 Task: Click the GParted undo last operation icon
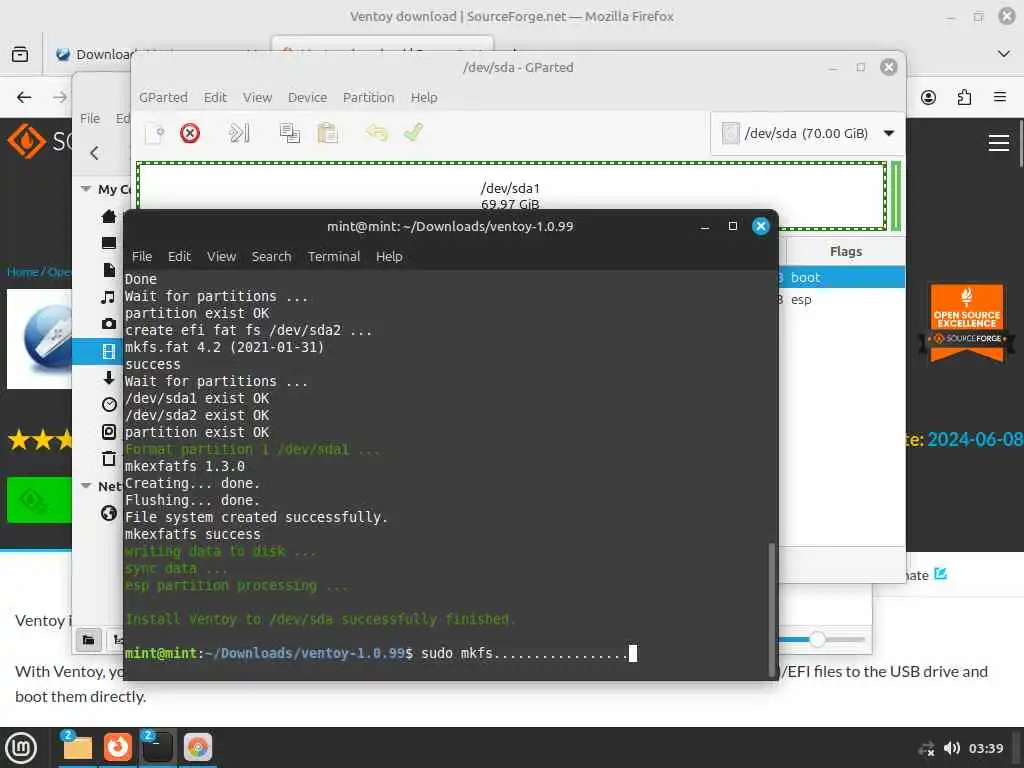tap(377, 133)
